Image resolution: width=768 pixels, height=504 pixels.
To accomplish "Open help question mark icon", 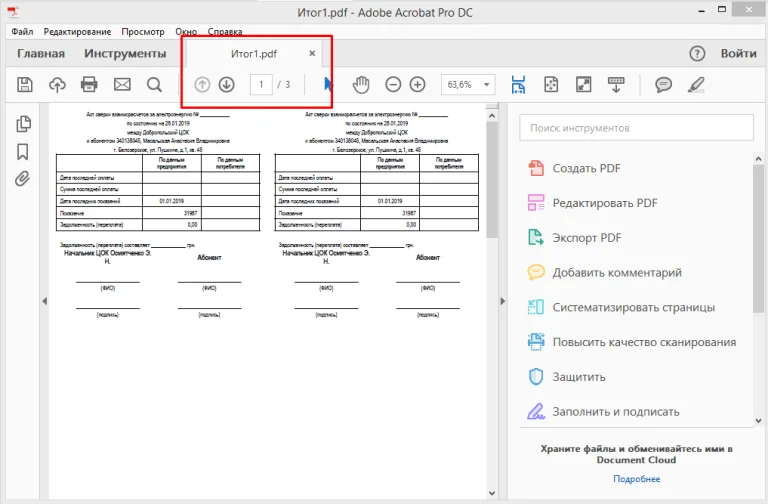I will click(697, 53).
